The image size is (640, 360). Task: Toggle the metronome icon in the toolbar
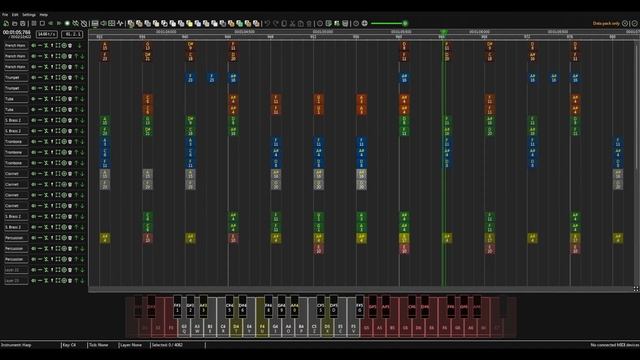tap(84, 24)
